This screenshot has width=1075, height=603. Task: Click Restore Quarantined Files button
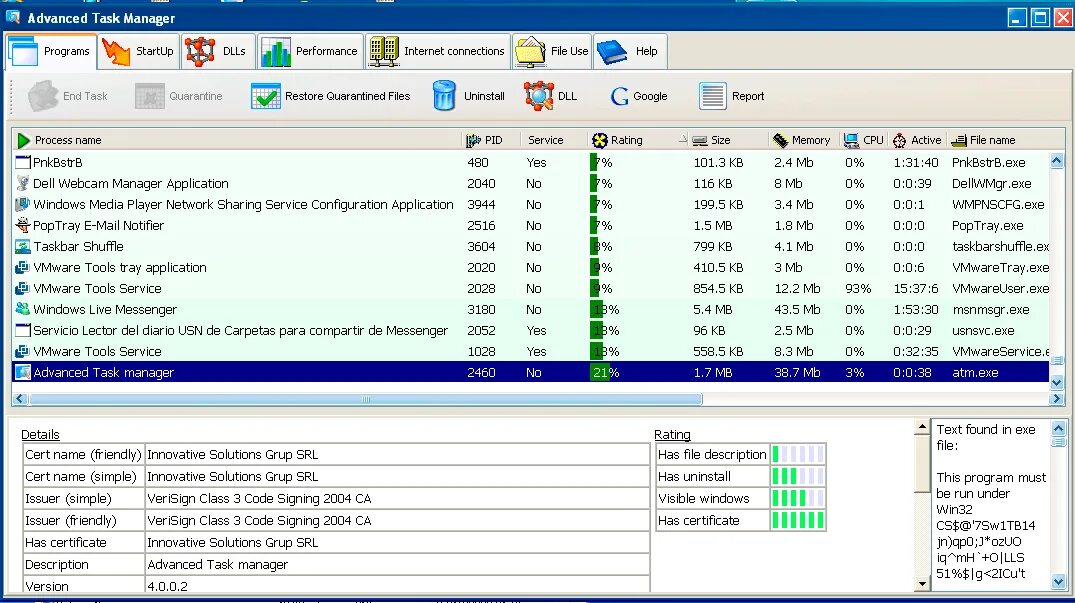[x=330, y=97]
